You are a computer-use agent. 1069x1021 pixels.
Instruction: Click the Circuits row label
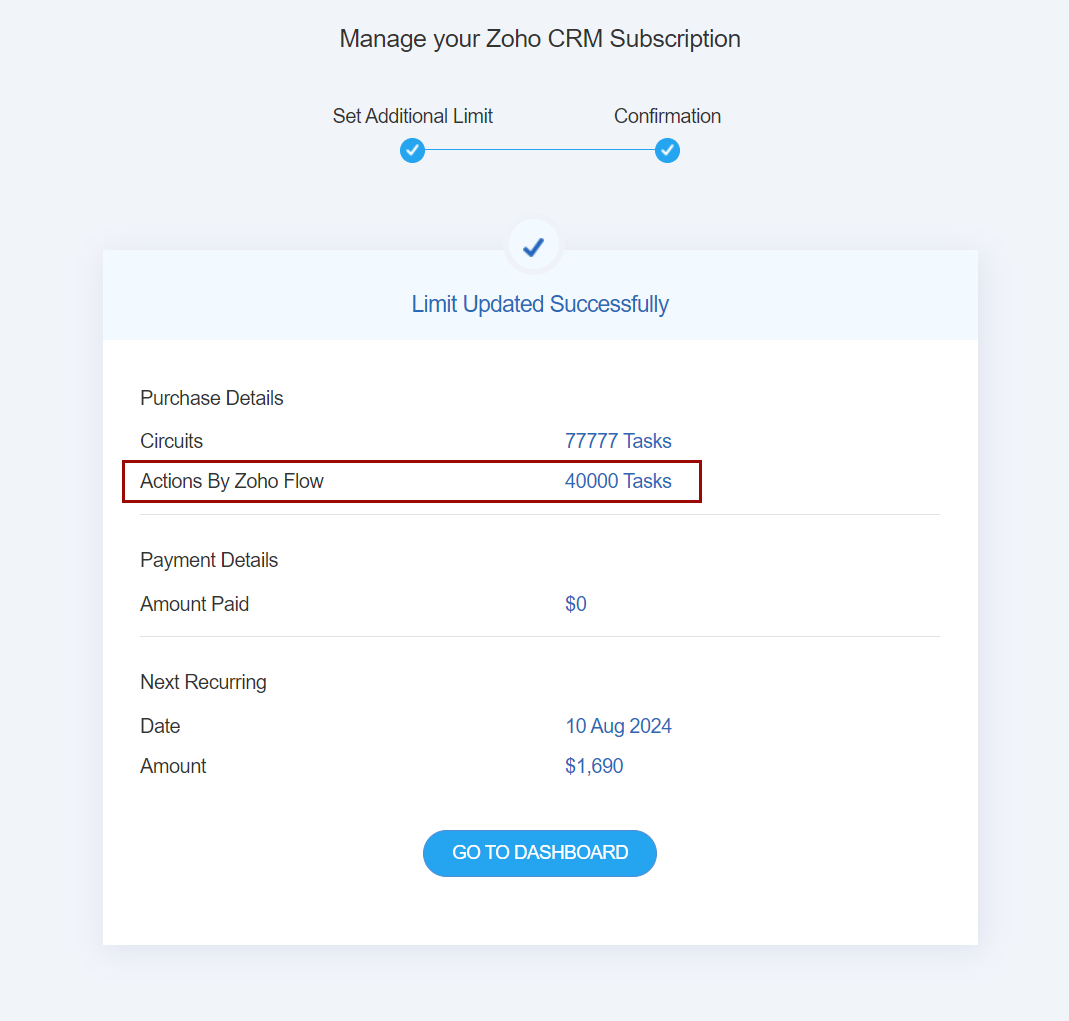171,441
